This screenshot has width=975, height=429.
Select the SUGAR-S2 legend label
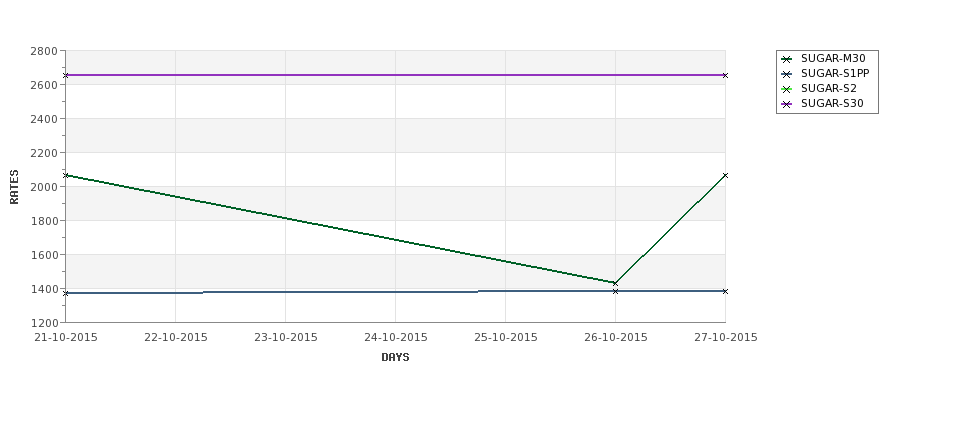828,88
